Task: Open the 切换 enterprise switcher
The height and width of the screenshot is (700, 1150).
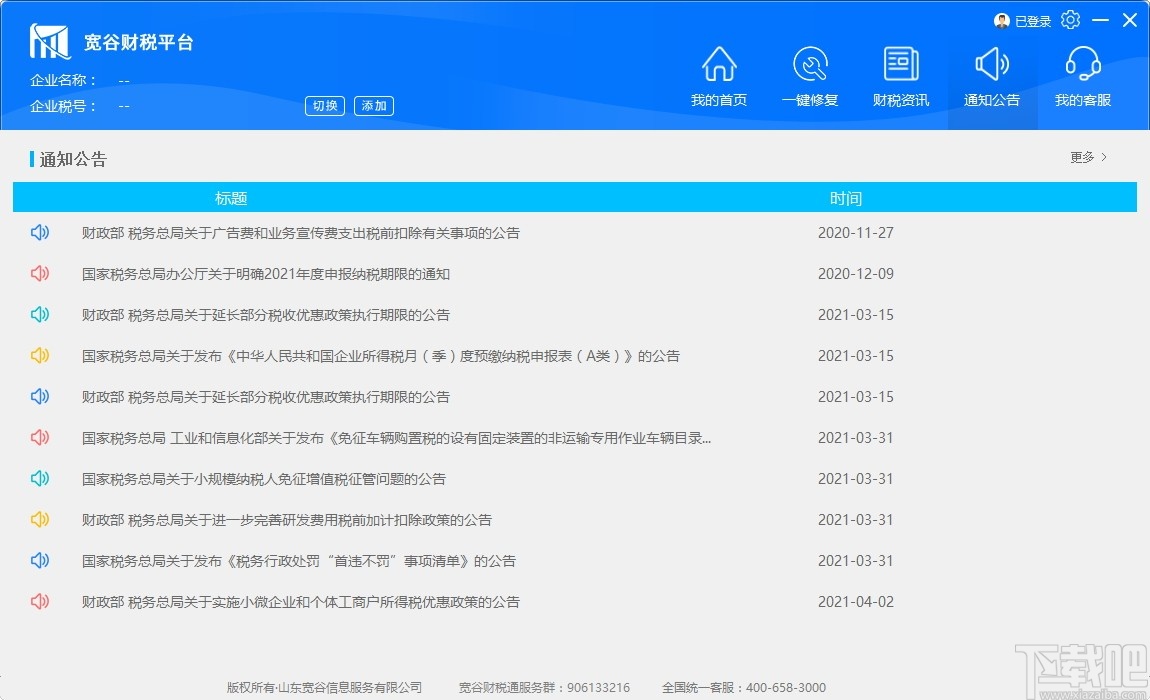Action: pyautogui.click(x=324, y=105)
